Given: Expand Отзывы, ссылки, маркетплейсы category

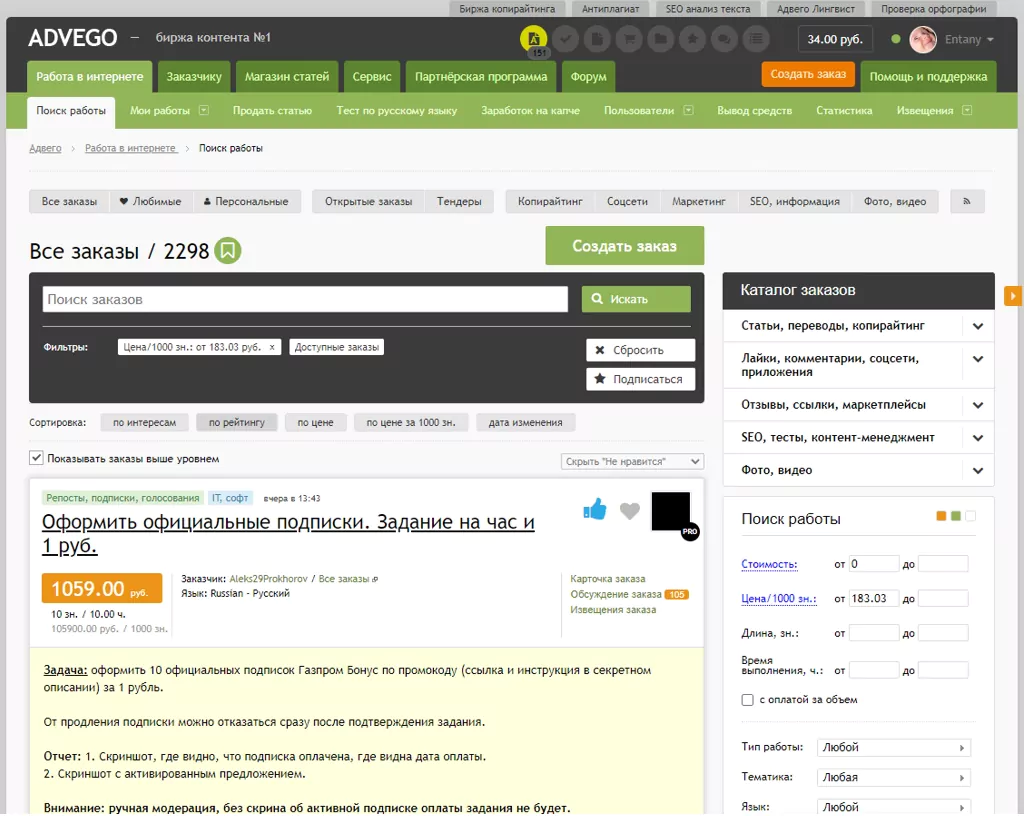Looking at the screenshot, I should 978,405.
